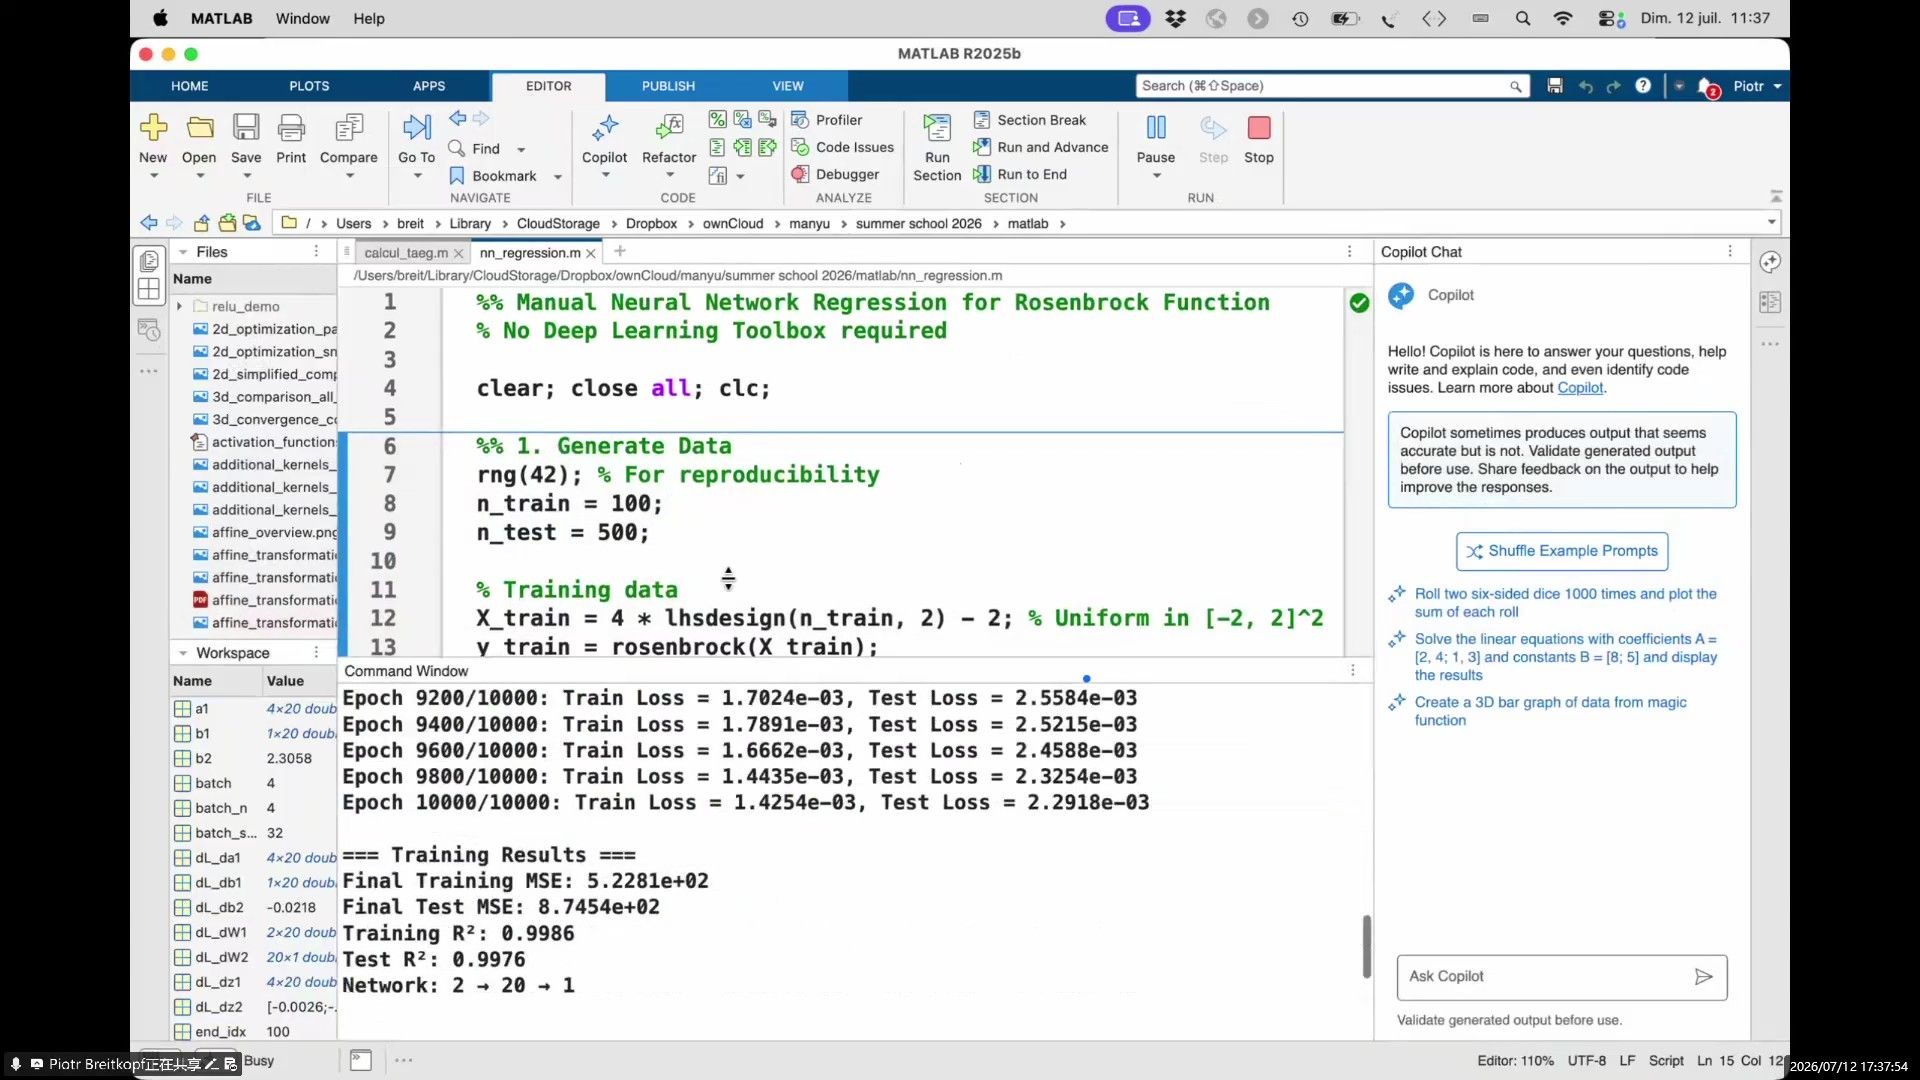
Task: Click the green code check indicator
Action: (x=1359, y=303)
